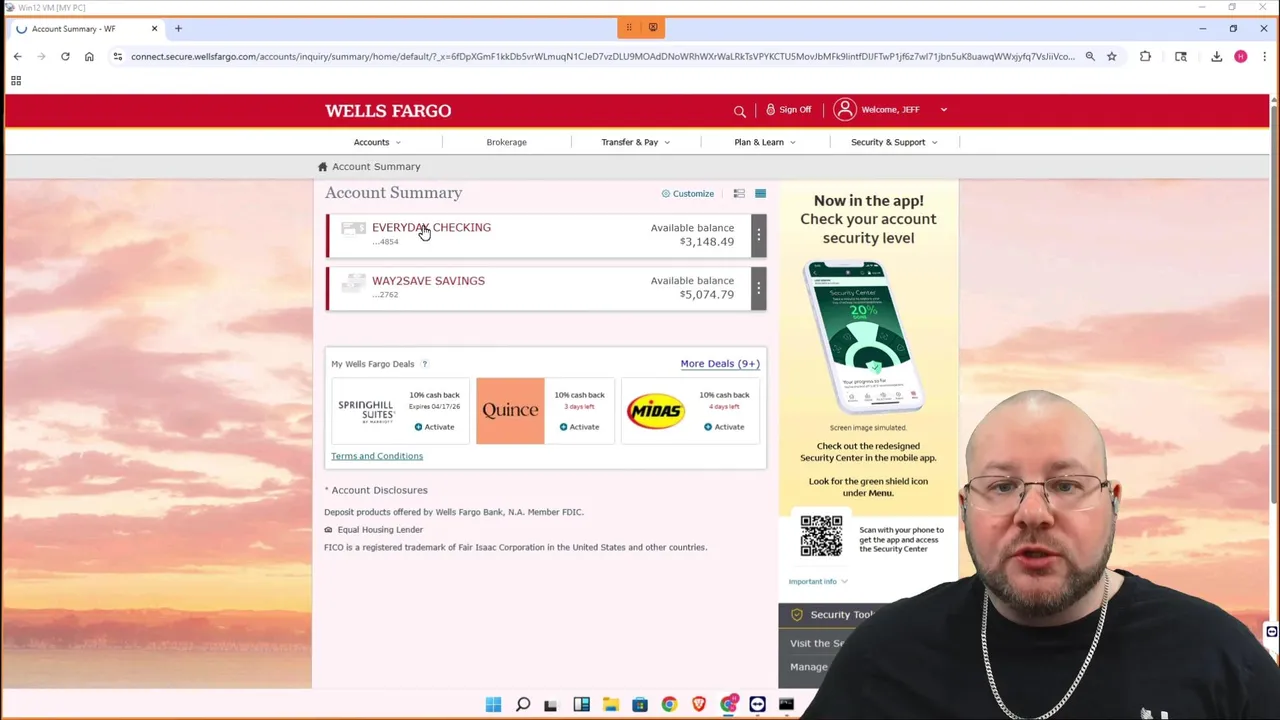The height and width of the screenshot is (720, 1280).
Task: Open the Chrome profile avatar
Action: pos(1240,57)
